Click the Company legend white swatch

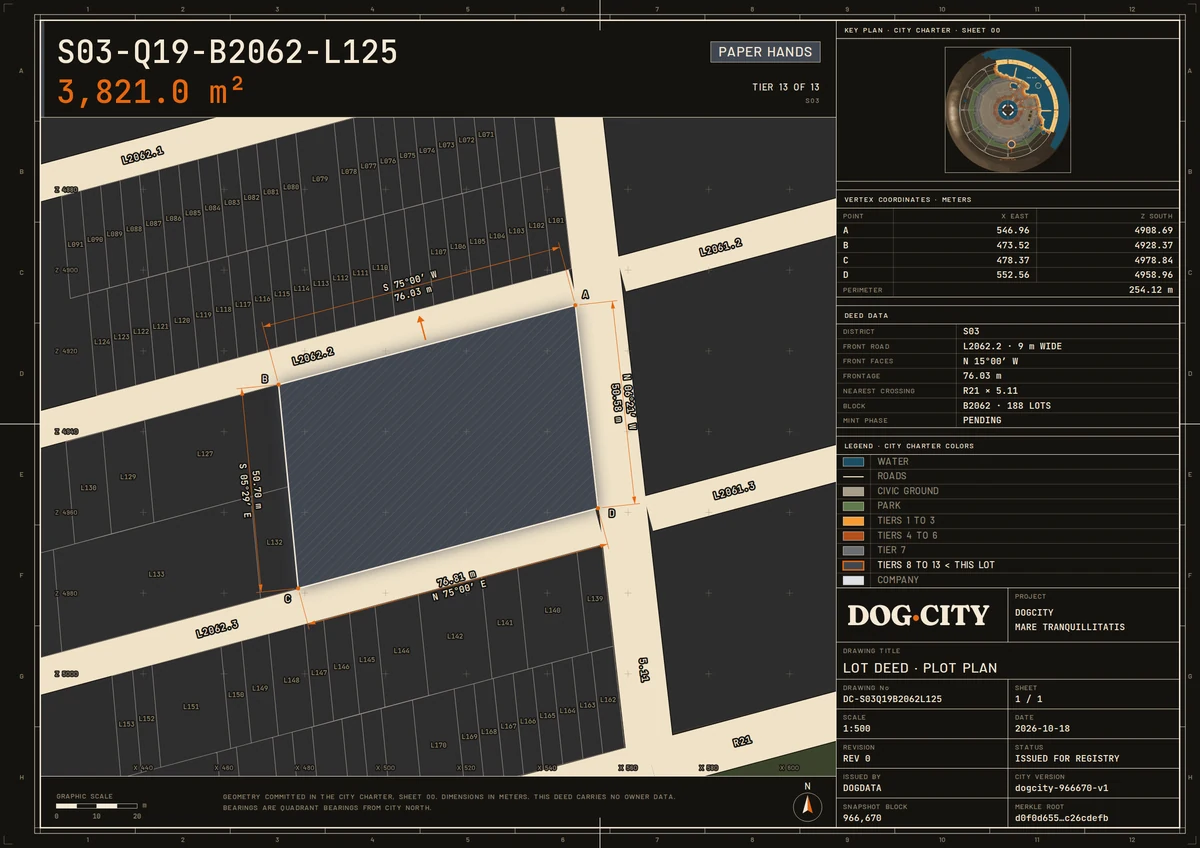pyautogui.click(x=853, y=580)
